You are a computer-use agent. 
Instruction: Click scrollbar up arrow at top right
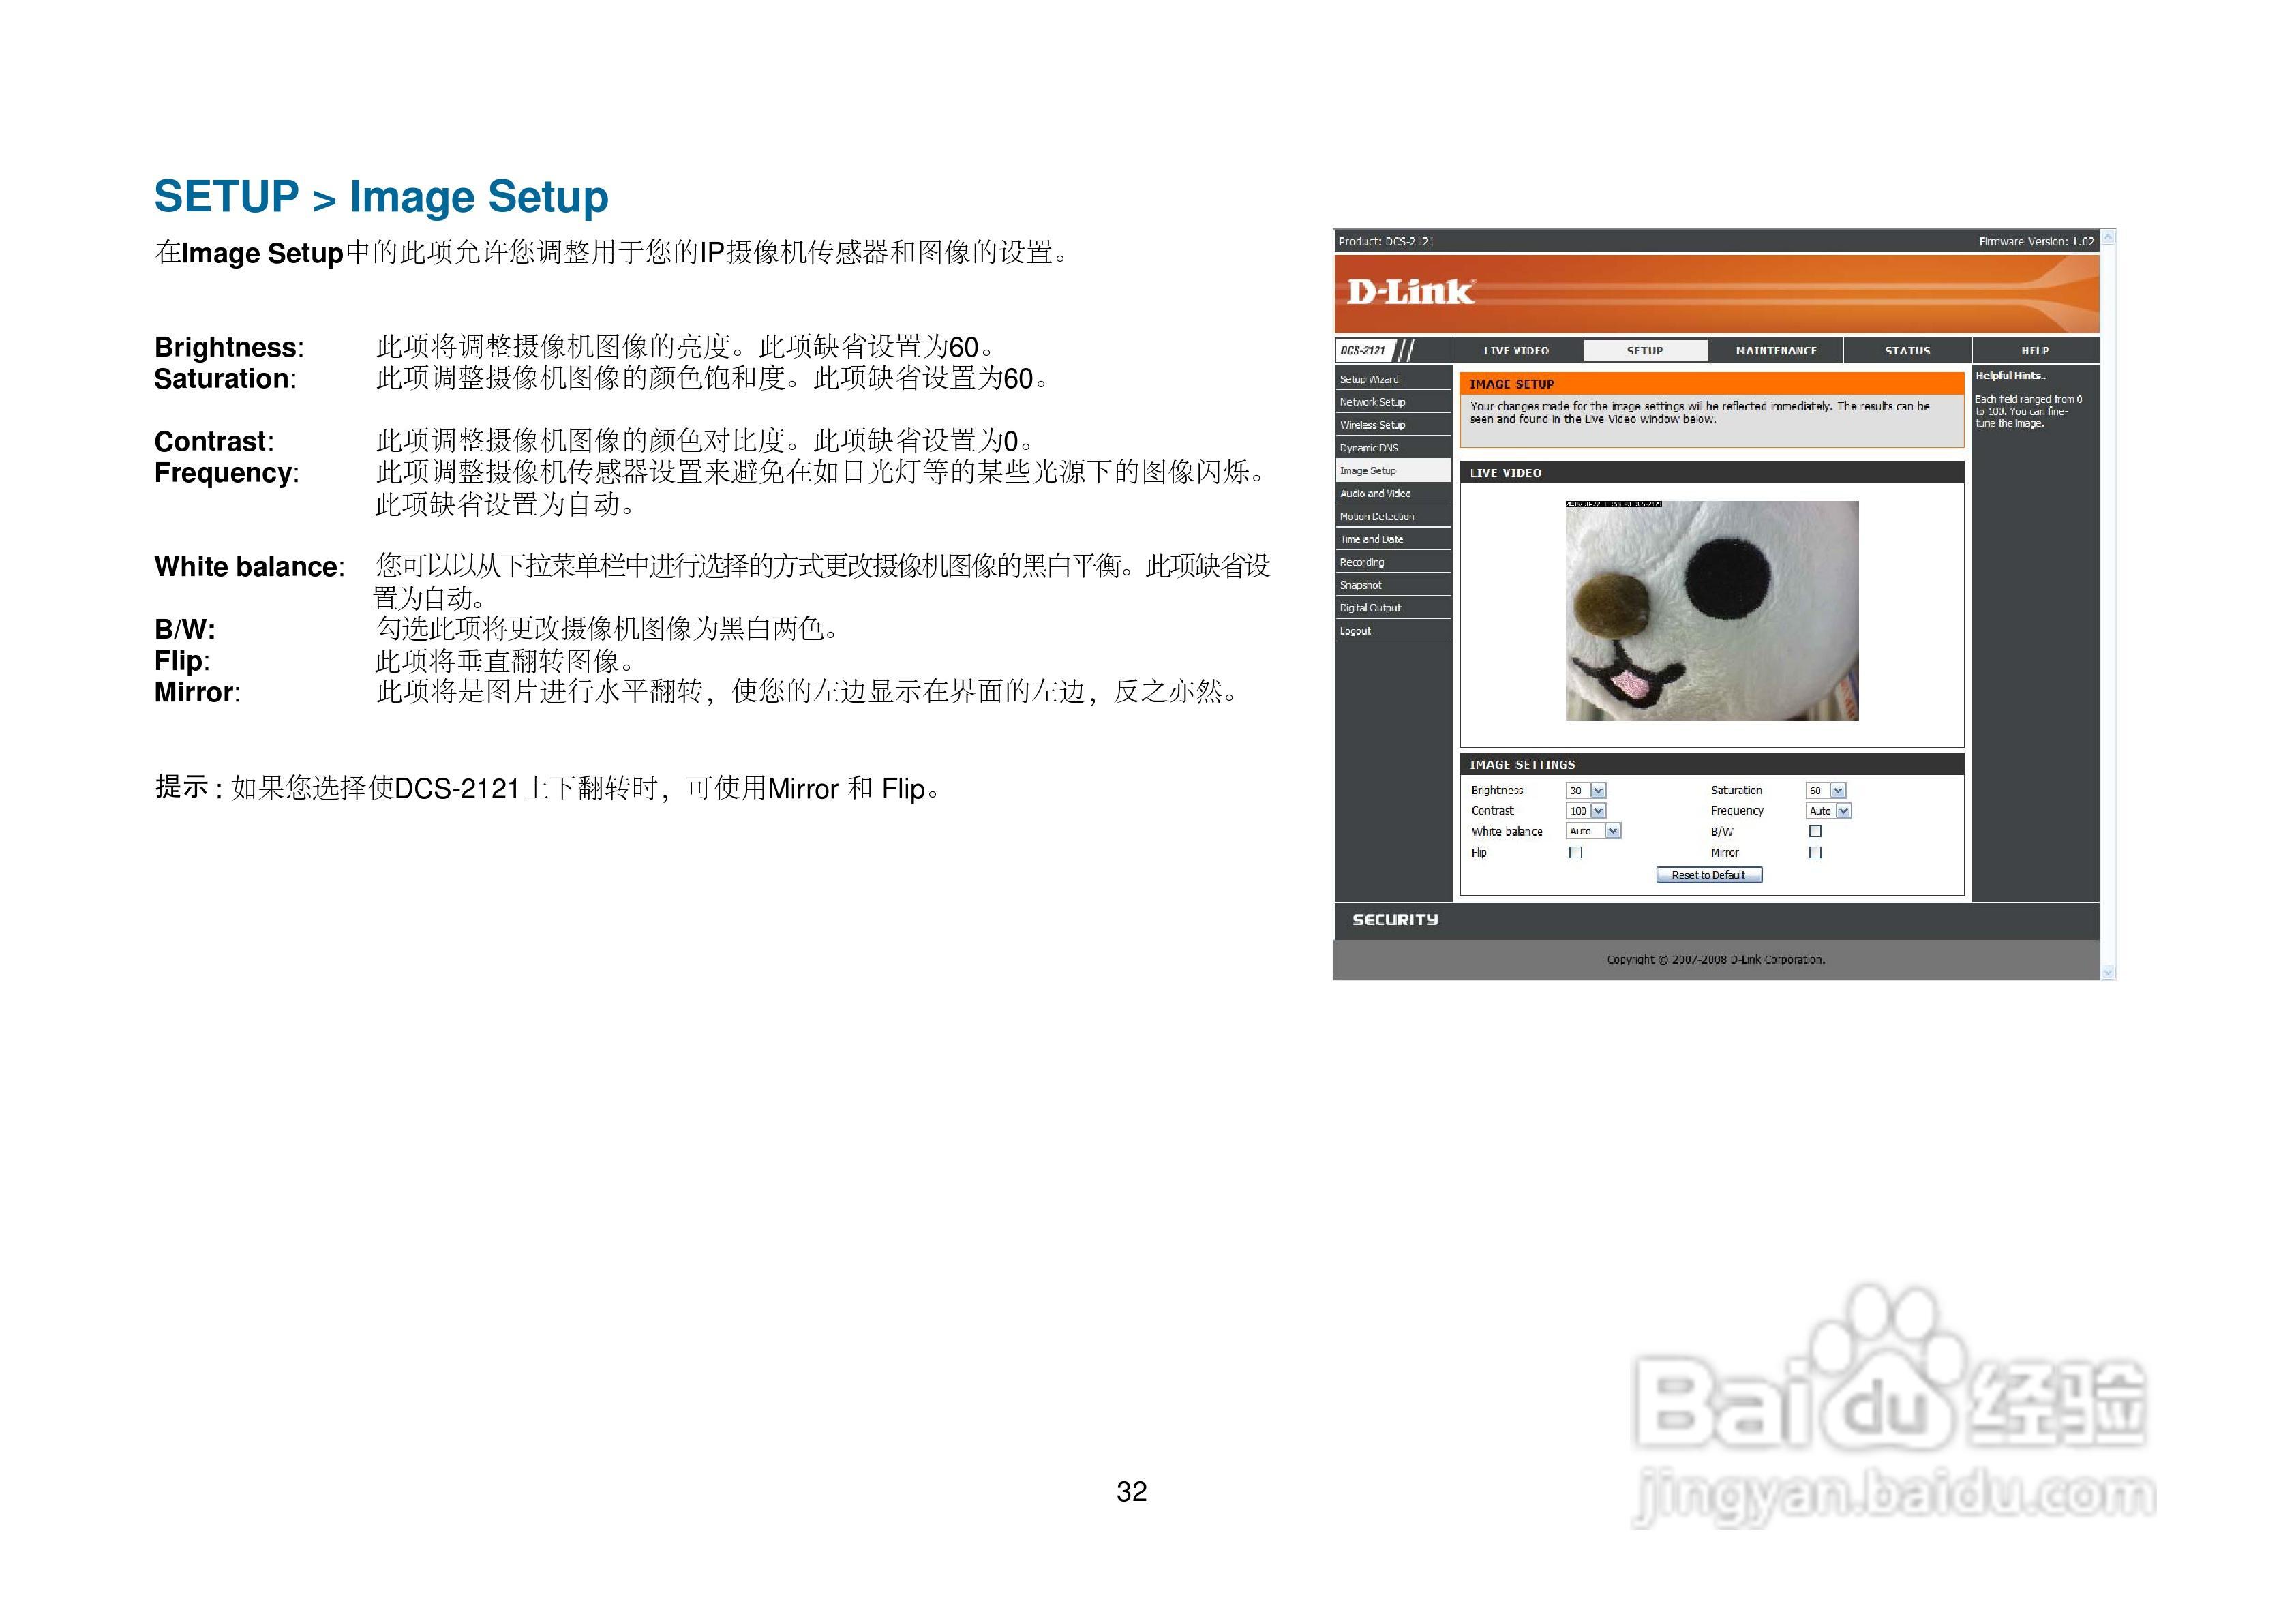(2108, 238)
